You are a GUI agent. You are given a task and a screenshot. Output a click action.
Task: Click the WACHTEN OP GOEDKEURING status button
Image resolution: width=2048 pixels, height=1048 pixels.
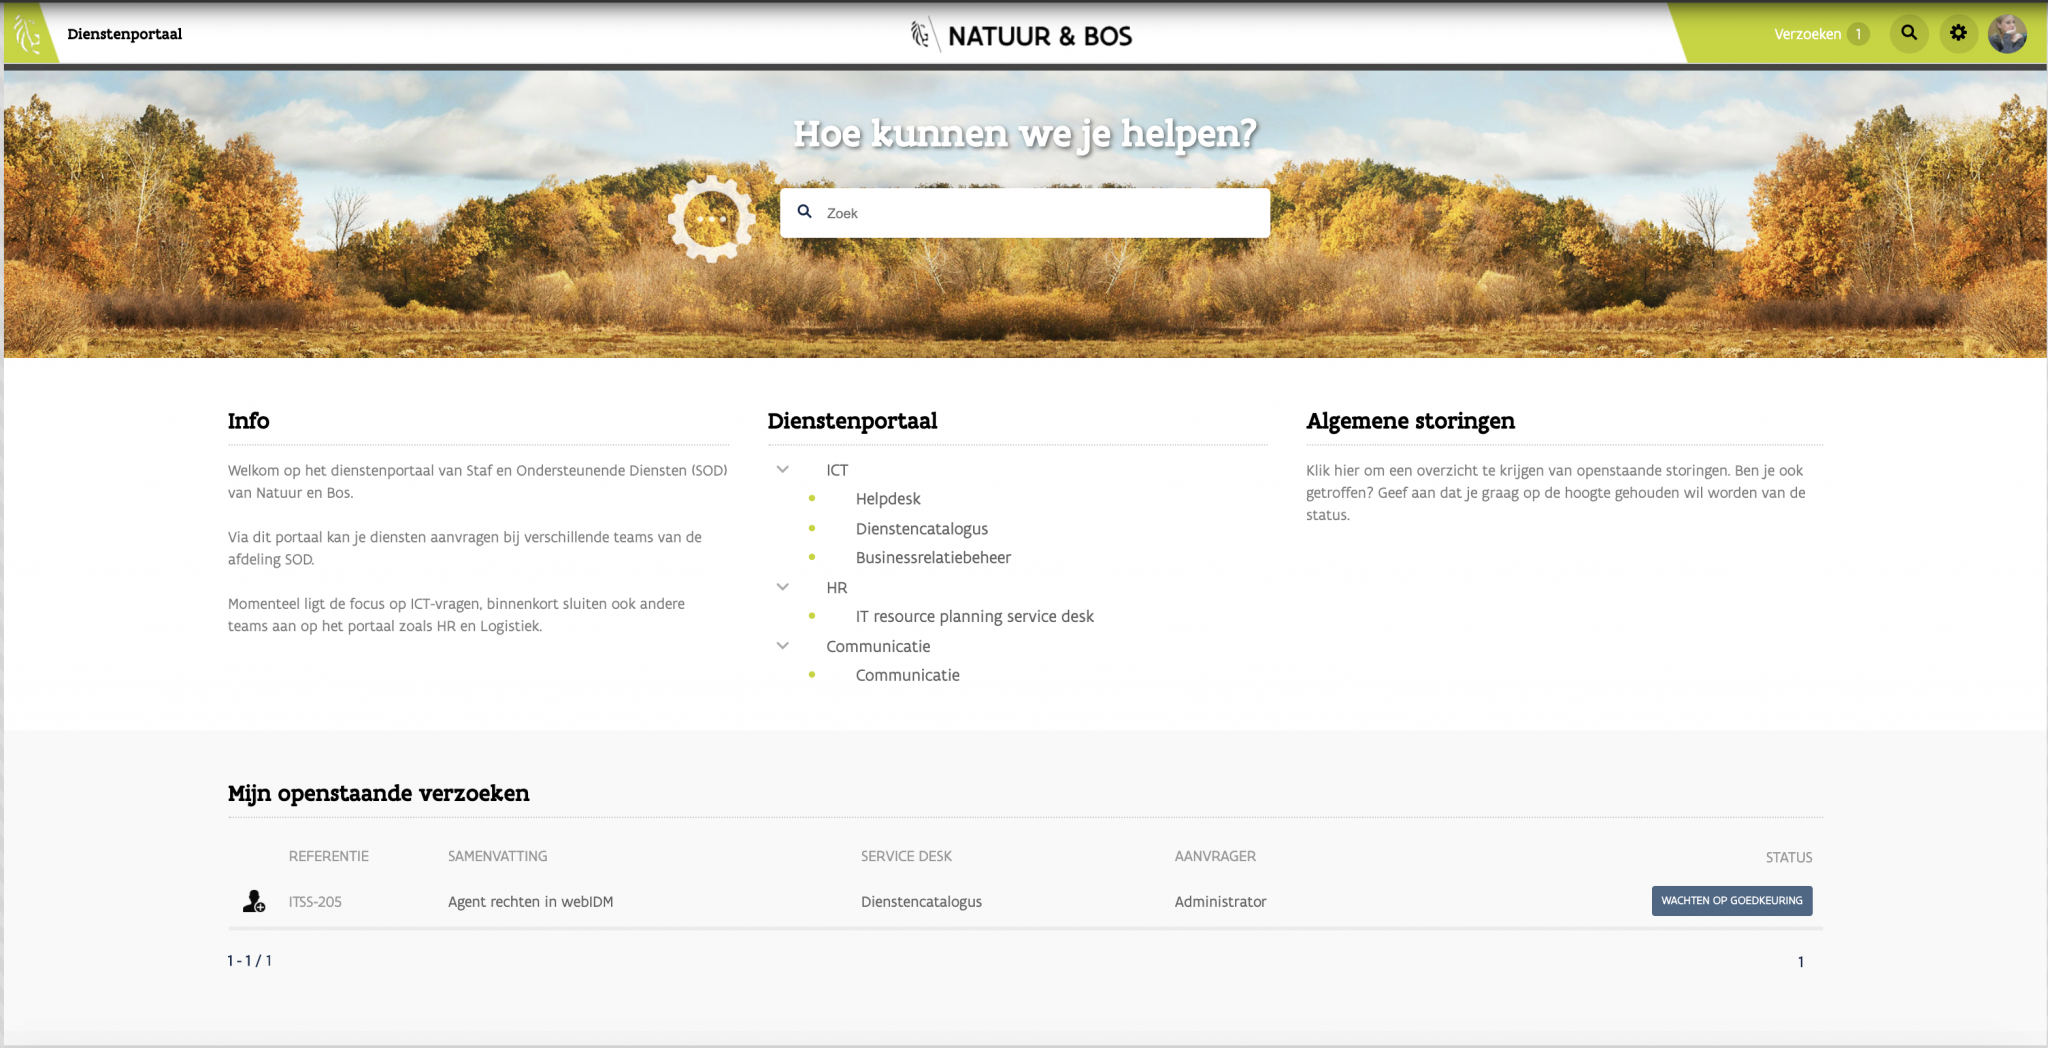point(1731,901)
